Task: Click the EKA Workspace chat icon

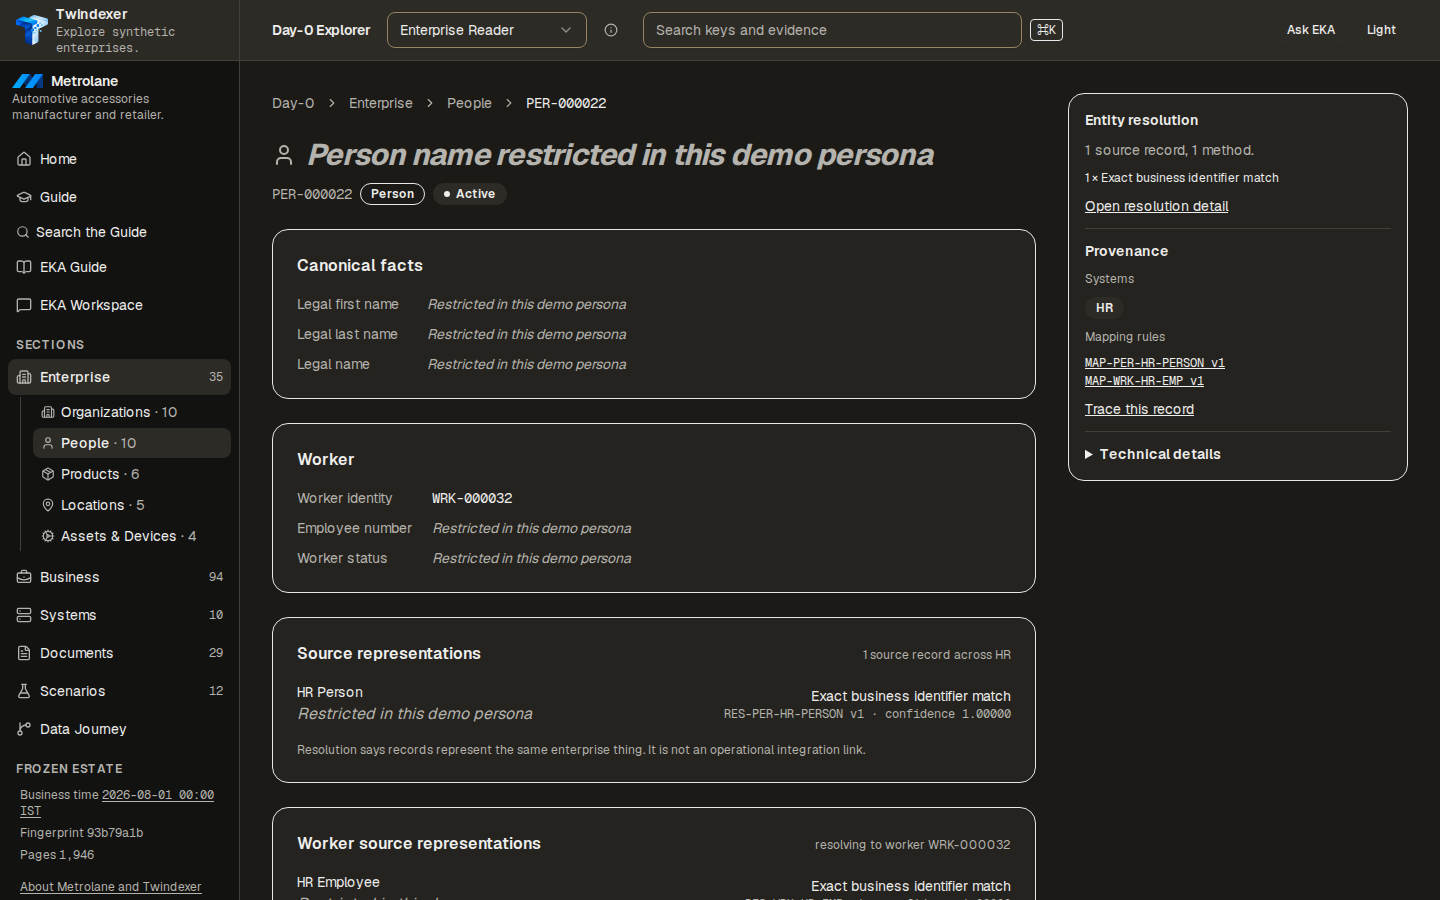Action: point(24,305)
